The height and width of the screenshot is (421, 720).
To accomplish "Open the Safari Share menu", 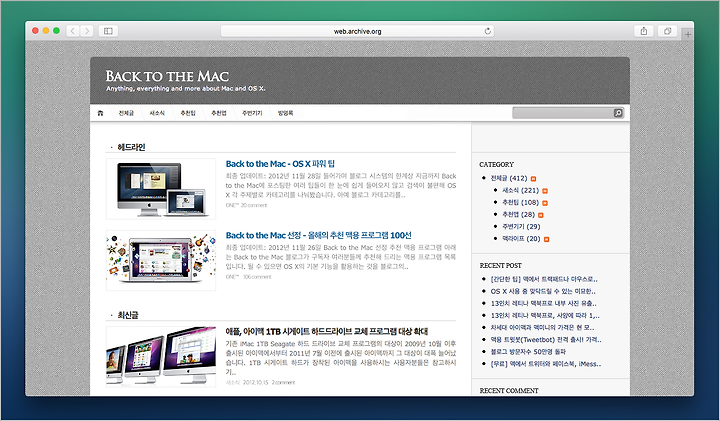I will tap(644, 31).
